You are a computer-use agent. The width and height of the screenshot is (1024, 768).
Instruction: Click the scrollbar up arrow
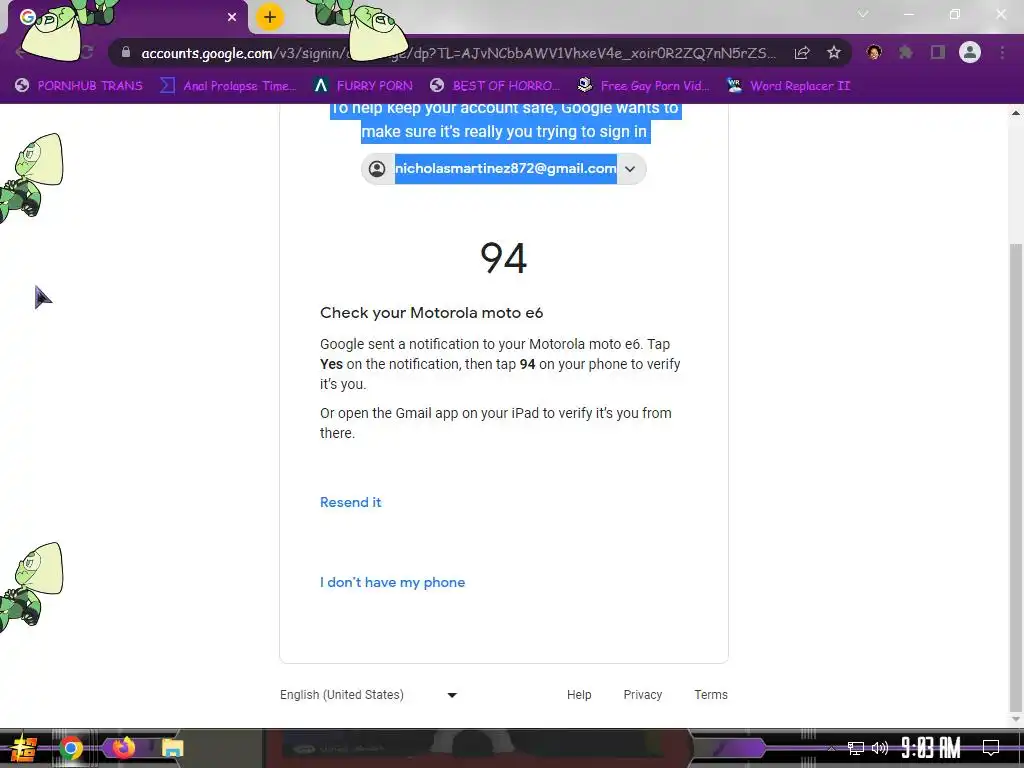[1016, 112]
